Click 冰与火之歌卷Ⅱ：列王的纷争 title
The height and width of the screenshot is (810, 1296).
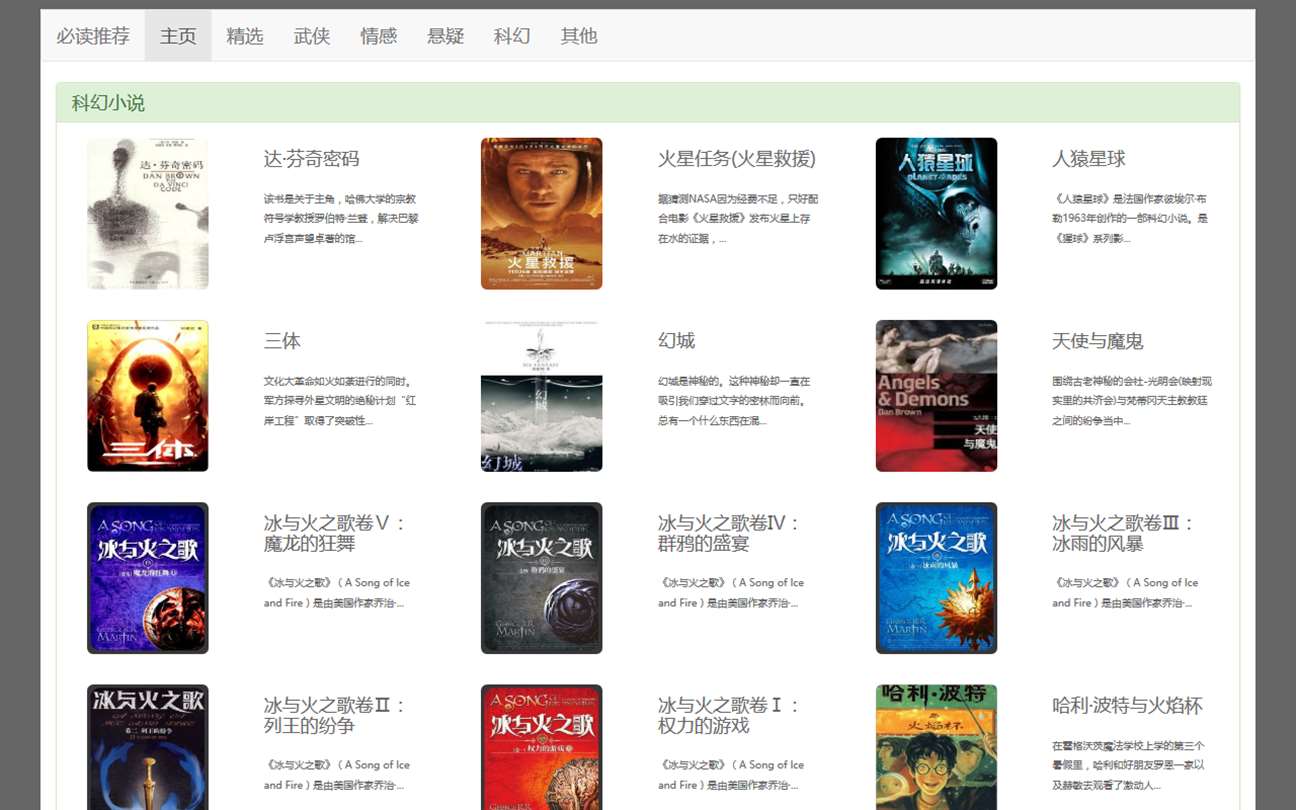click(336, 715)
